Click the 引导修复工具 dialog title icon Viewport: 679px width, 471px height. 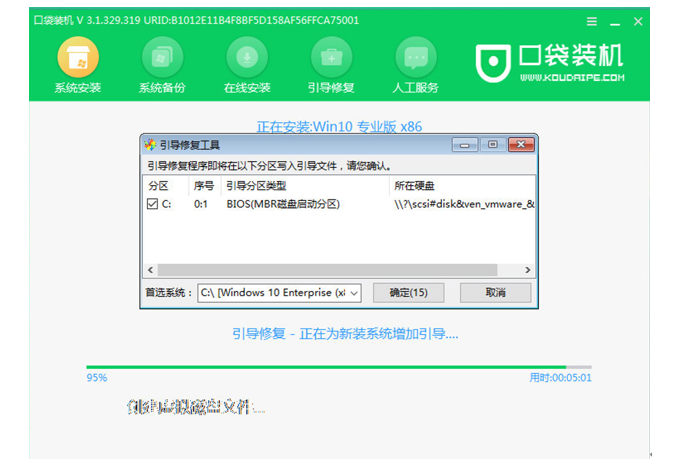pos(150,145)
